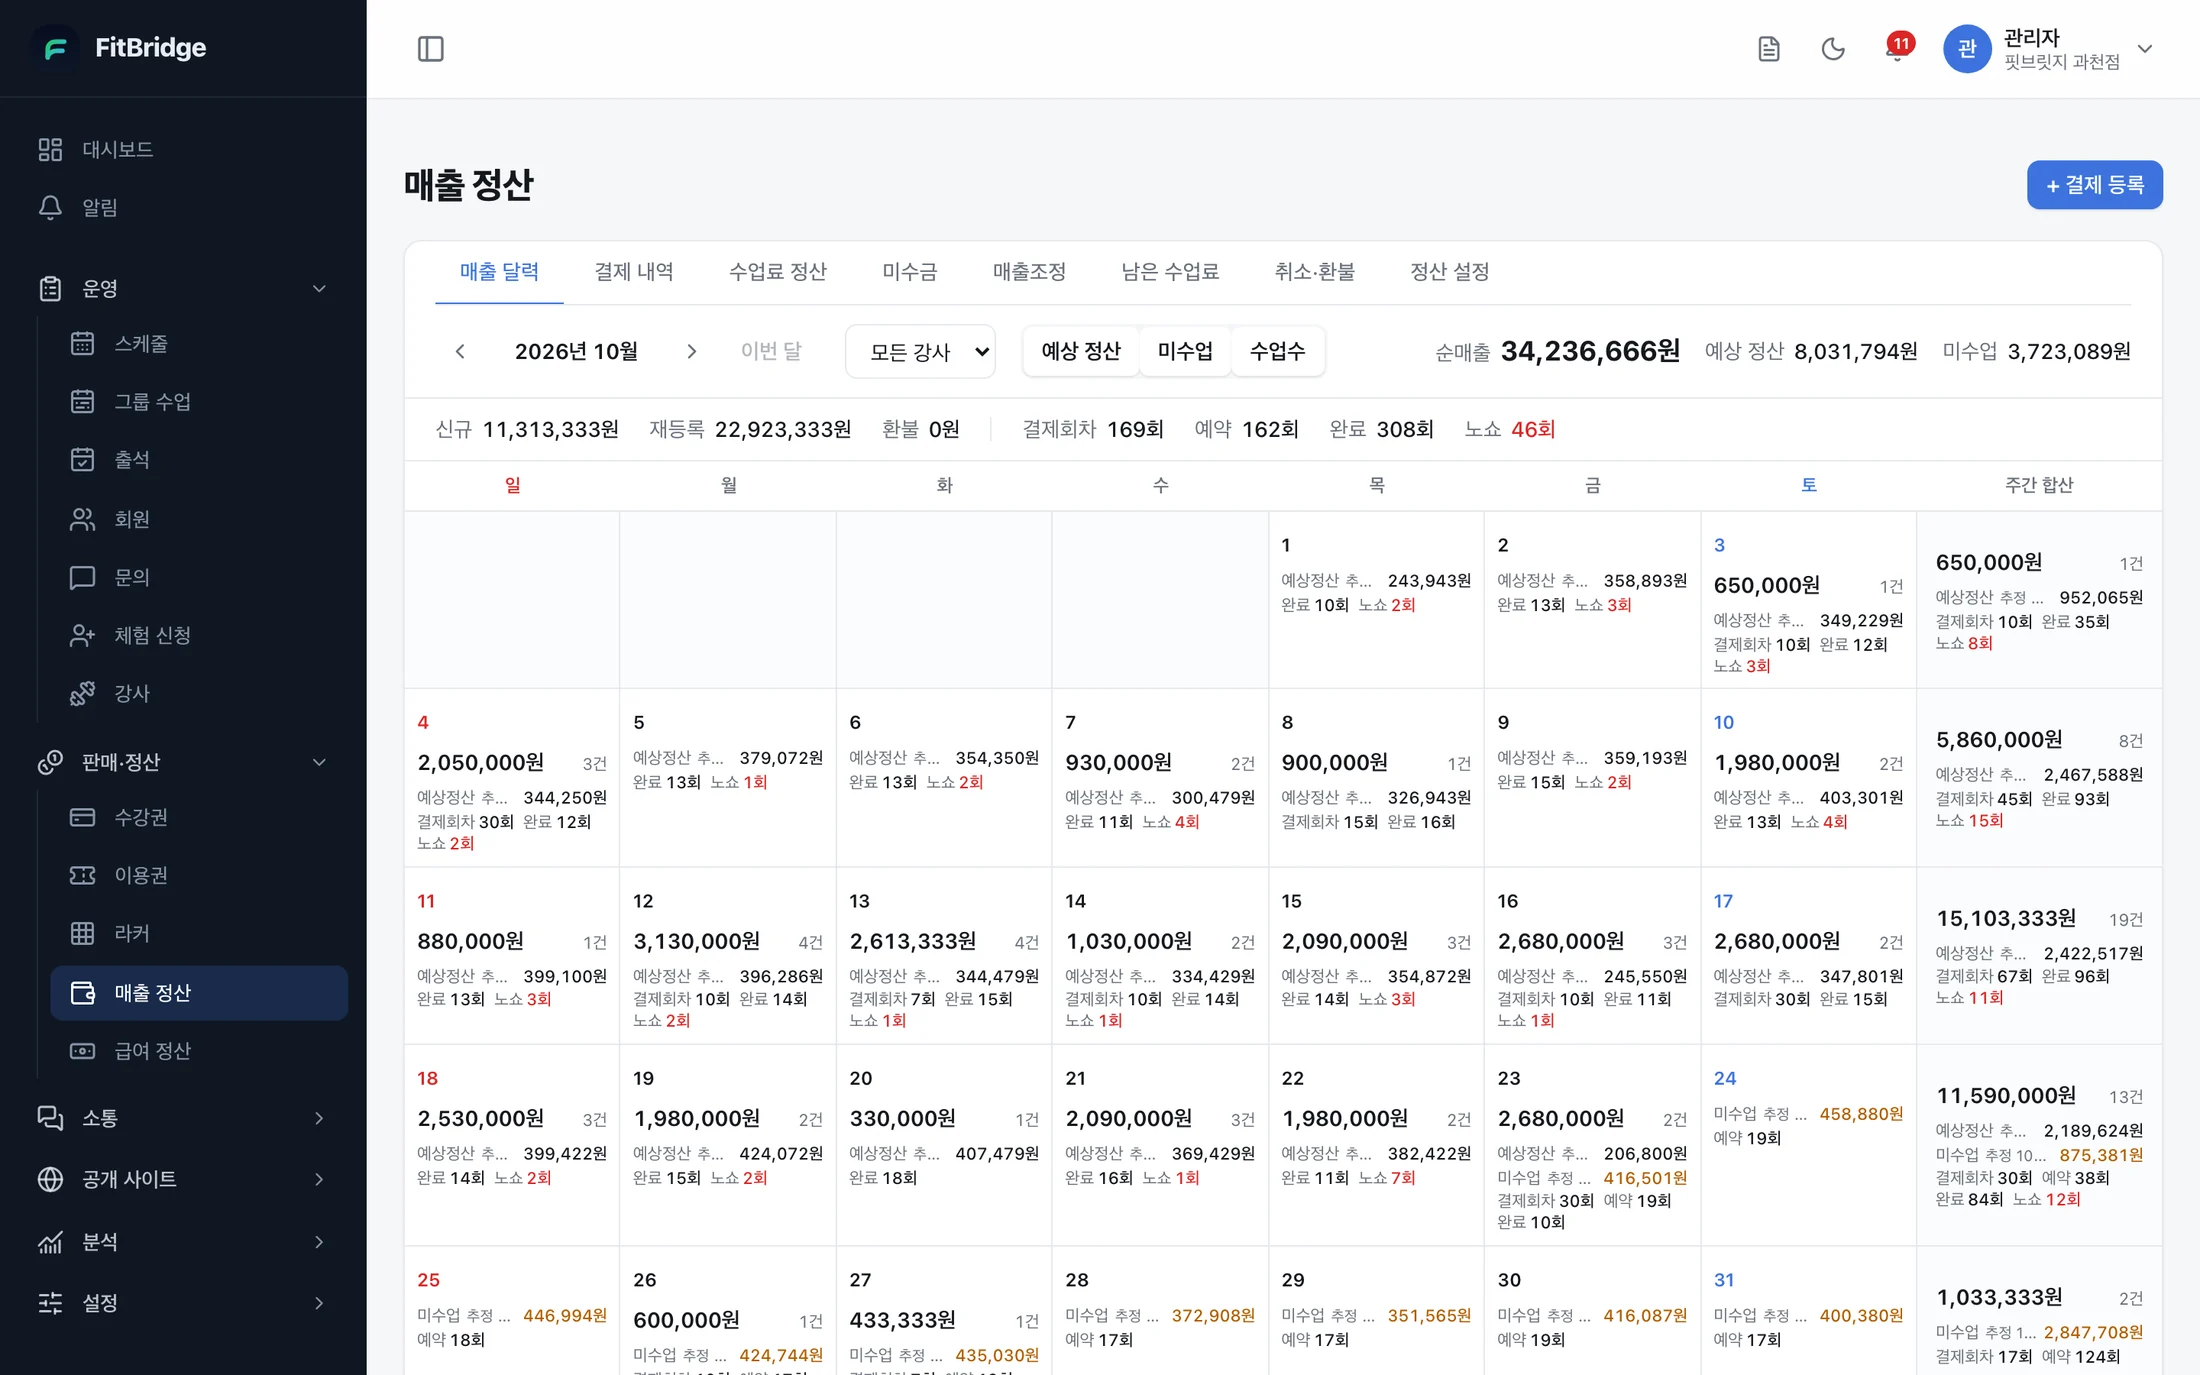Expand the 분석 section
The width and height of the screenshot is (2200, 1375).
pyautogui.click(x=183, y=1242)
